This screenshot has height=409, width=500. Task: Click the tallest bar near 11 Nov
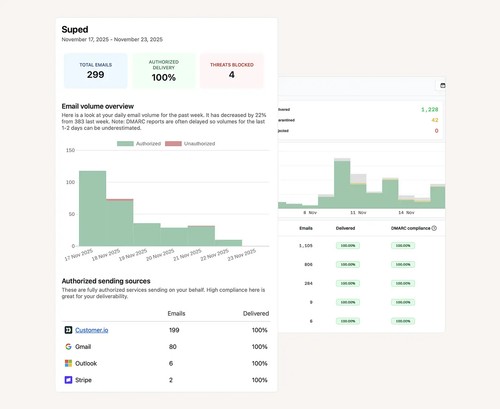[342, 183]
